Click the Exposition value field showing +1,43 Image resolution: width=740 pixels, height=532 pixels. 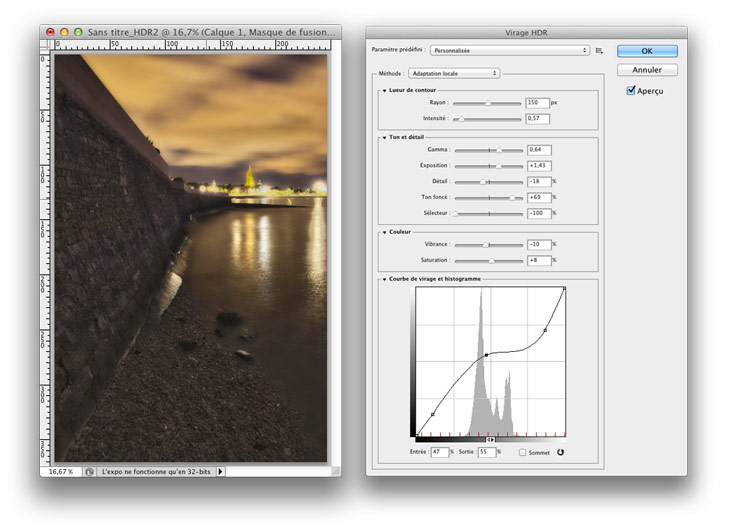[539, 166]
